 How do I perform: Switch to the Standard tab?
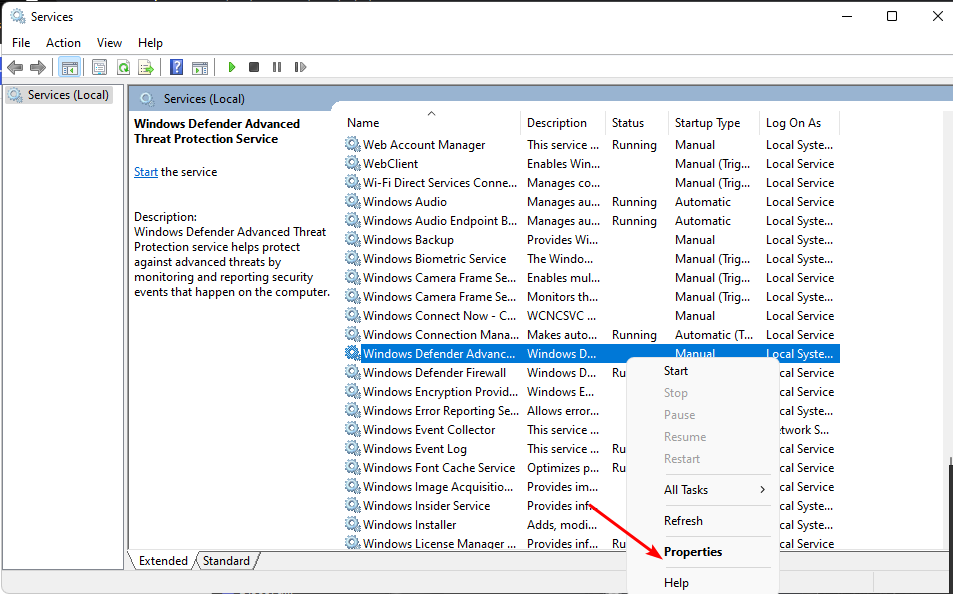pos(226,561)
